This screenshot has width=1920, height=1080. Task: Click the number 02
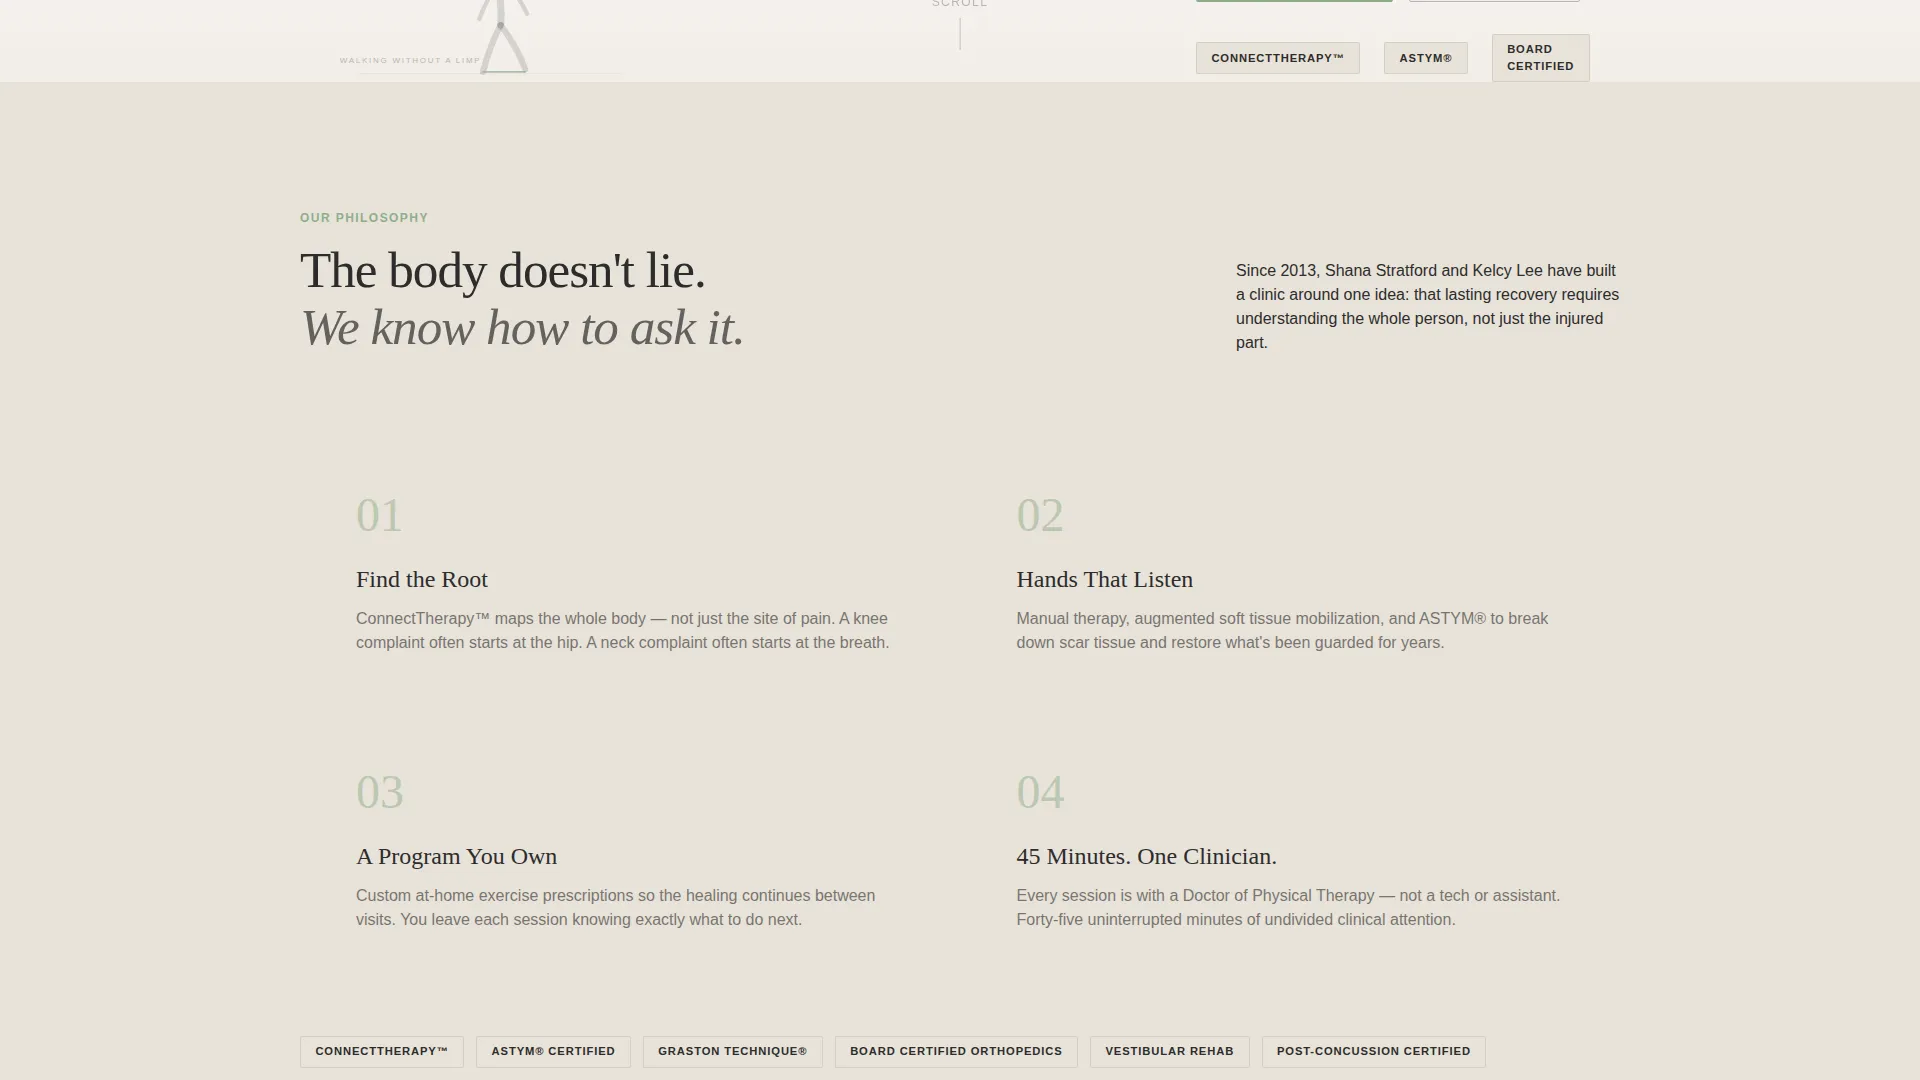point(1040,516)
